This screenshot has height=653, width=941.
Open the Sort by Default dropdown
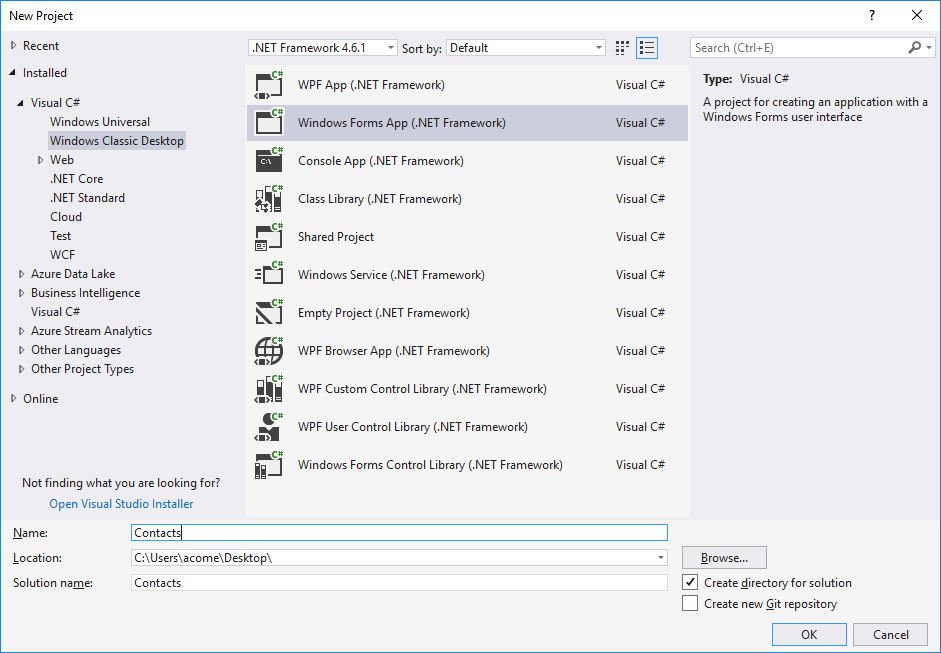click(526, 47)
